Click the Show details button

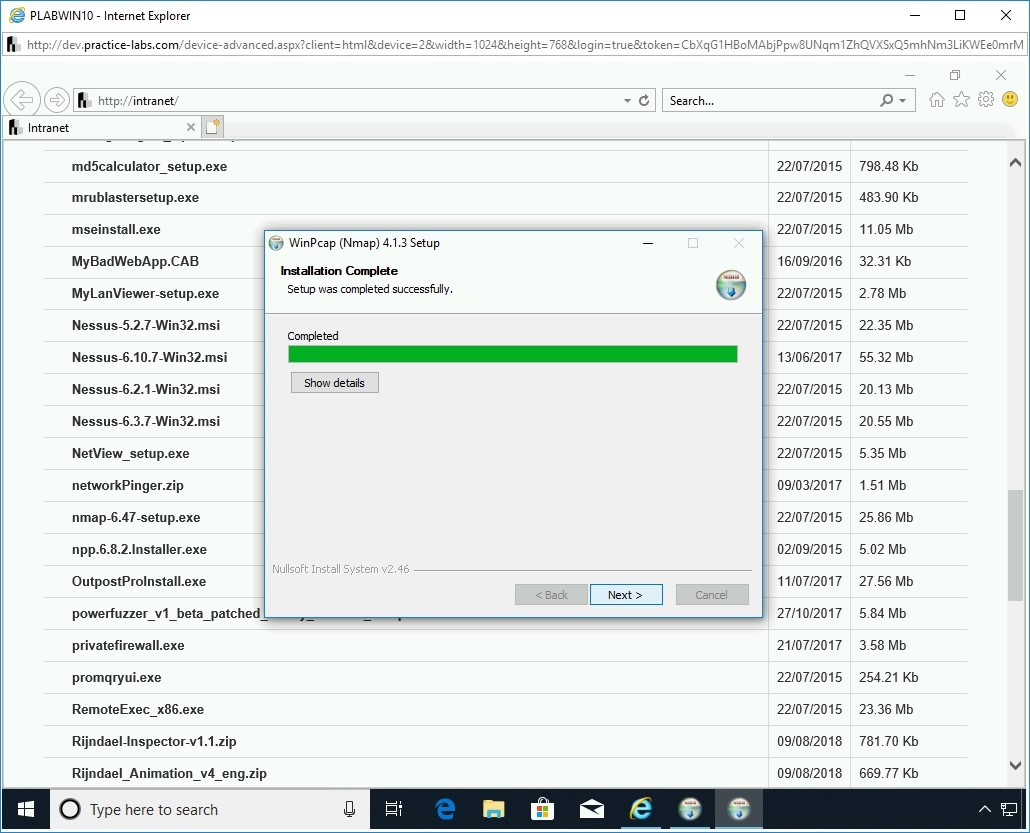(x=334, y=383)
